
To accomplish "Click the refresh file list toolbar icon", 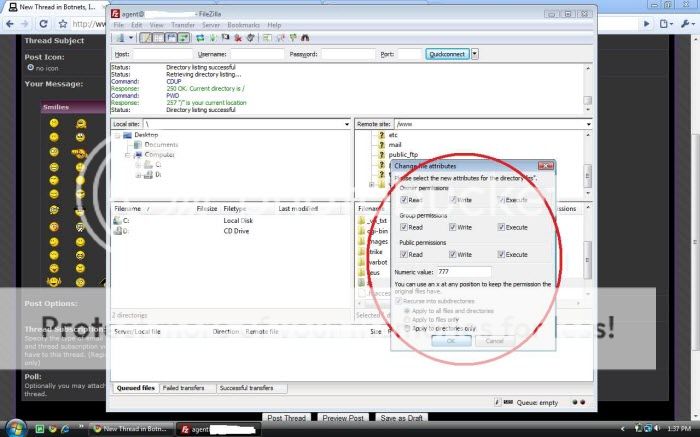I will (x=200, y=37).
